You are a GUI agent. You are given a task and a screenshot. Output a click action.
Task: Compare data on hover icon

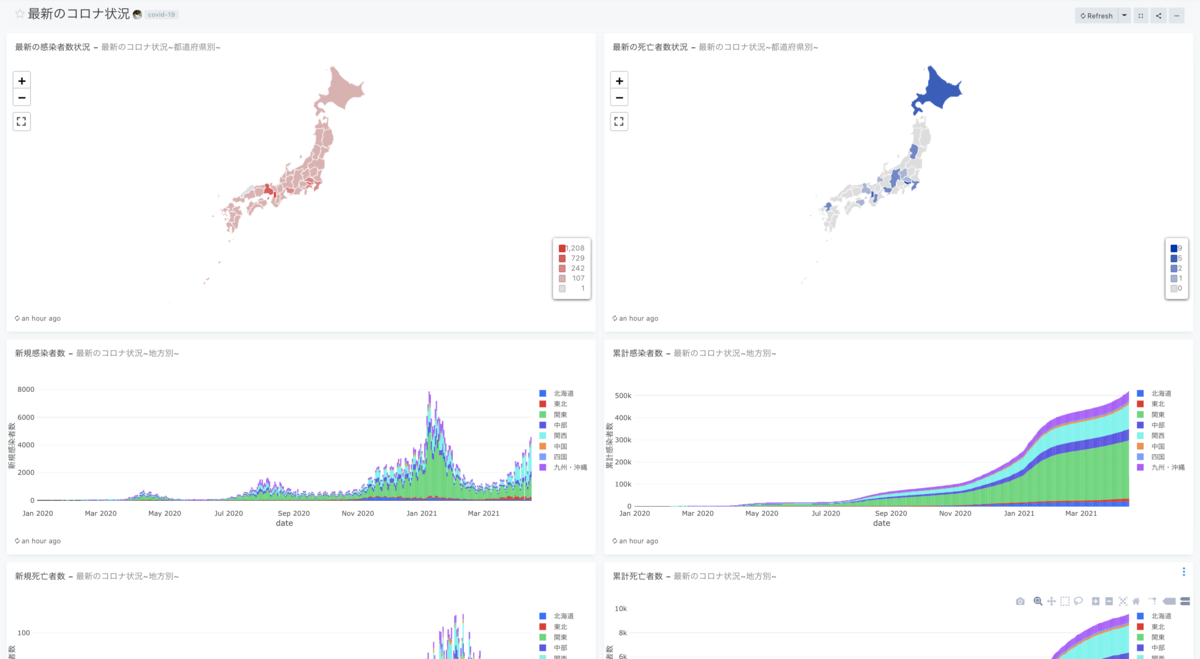click(1185, 601)
